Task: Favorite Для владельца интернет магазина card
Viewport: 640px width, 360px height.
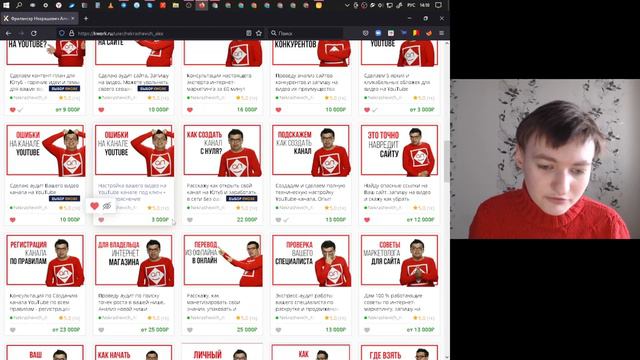Action: 101,330
